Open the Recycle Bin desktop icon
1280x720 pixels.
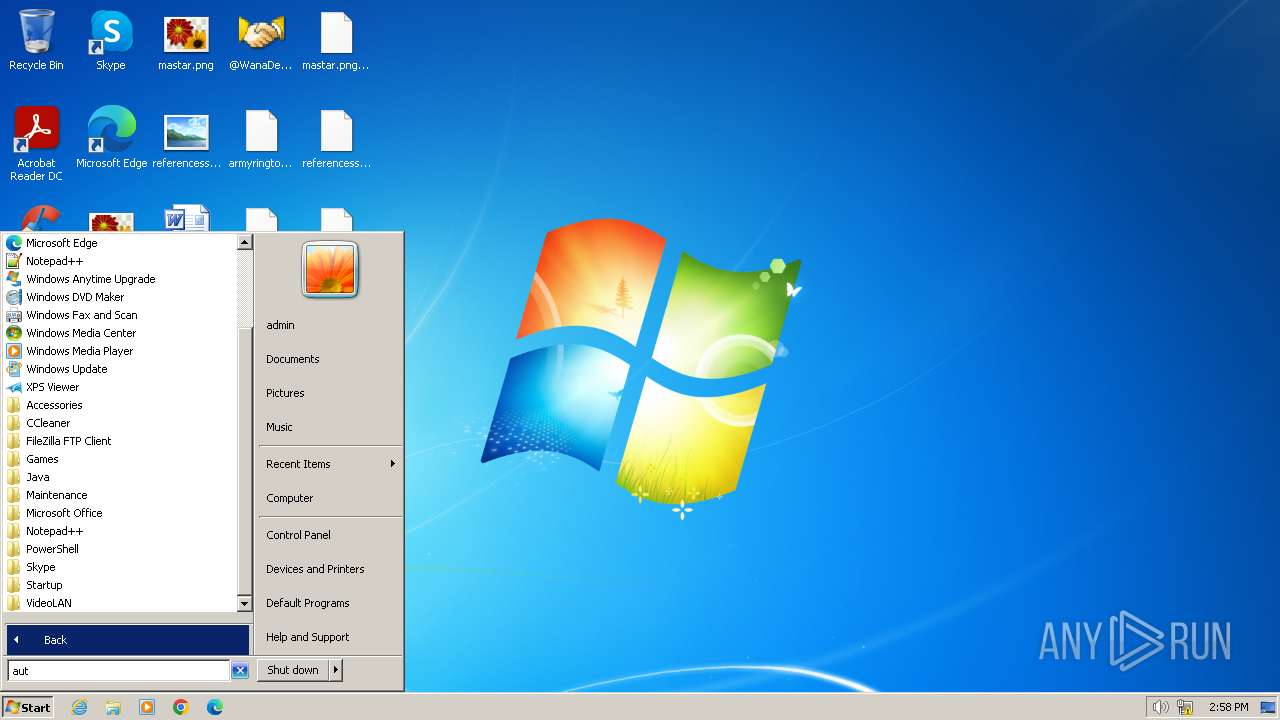tap(36, 42)
